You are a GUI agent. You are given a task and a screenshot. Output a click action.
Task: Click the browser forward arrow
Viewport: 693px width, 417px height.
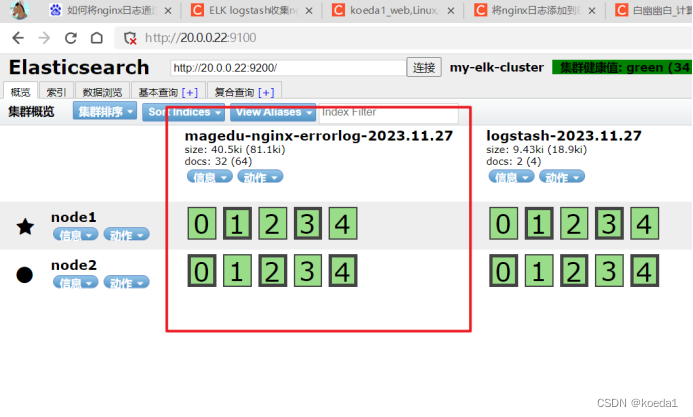point(44,38)
